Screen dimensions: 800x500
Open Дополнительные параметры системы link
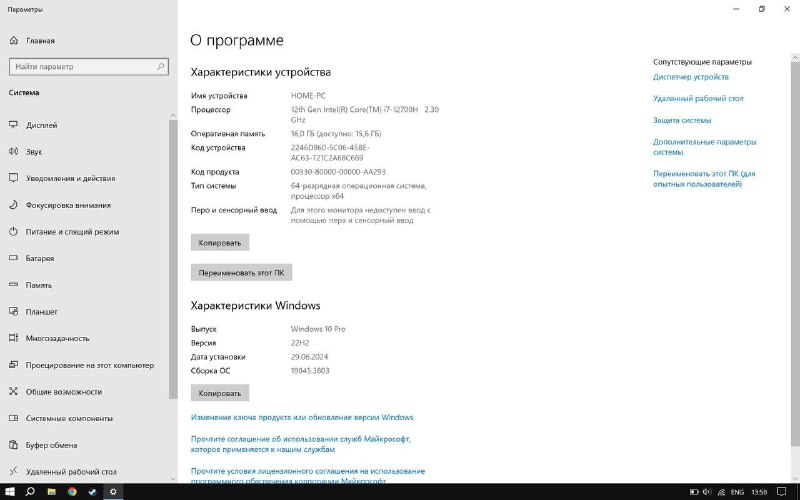[x=705, y=147]
